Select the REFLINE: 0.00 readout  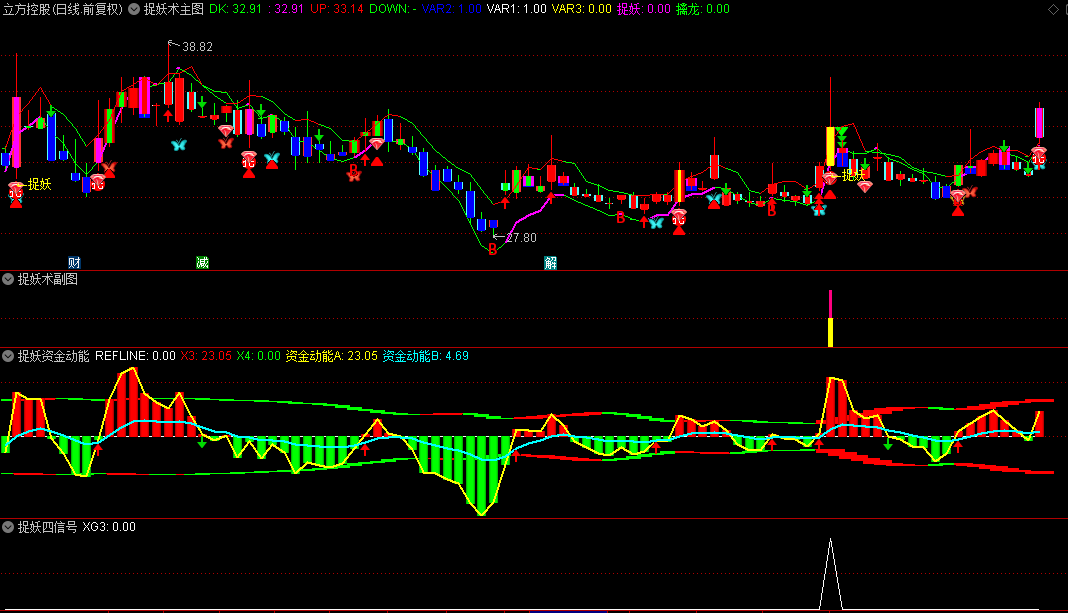[135, 356]
